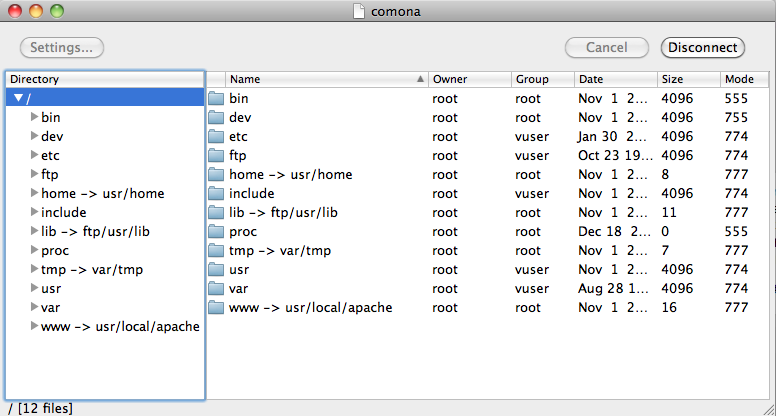Click the Cancel button
The height and width of the screenshot is (416, 776).
[x=607, y=47]
